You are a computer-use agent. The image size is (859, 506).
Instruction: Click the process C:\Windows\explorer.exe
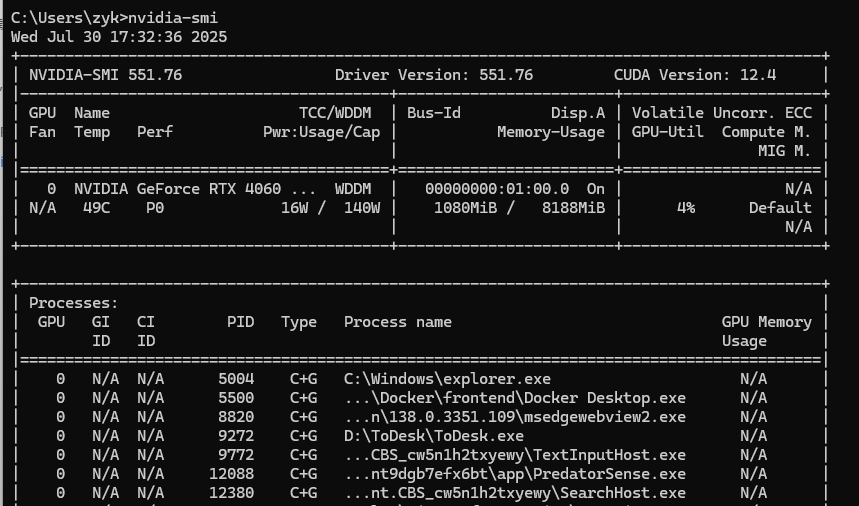coord(448,379)
